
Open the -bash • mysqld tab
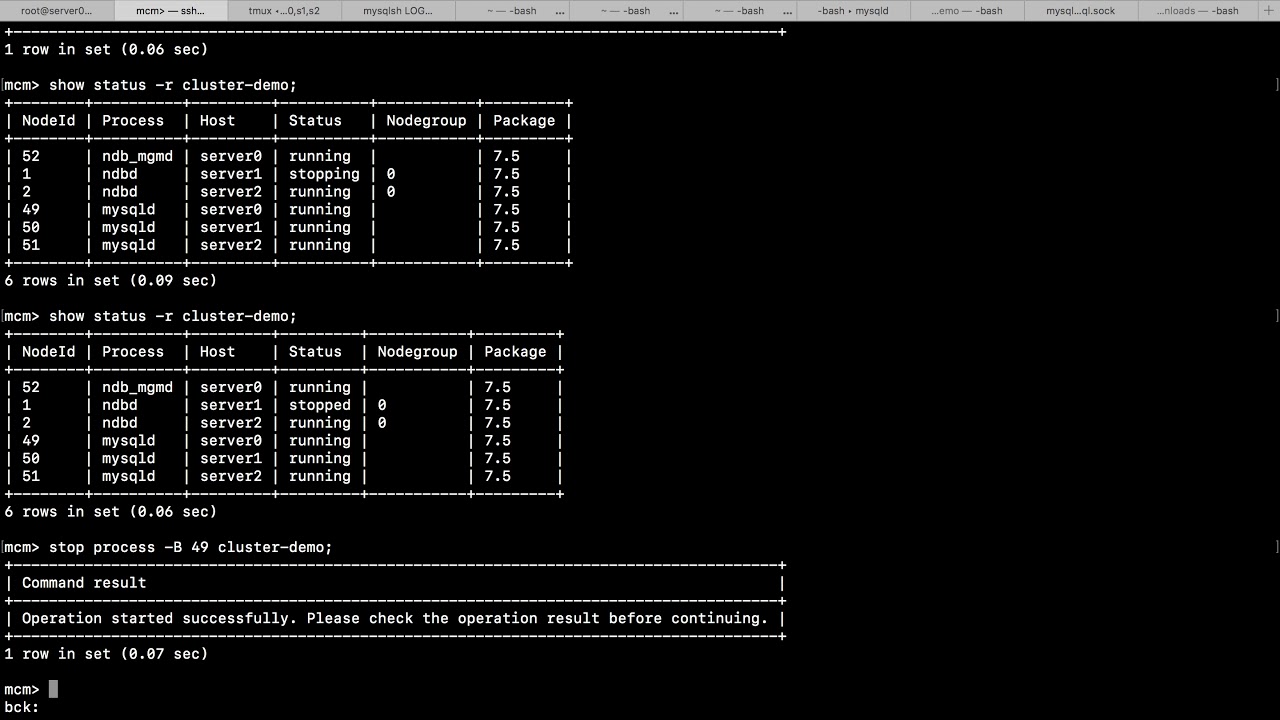(x=853, y=10)
